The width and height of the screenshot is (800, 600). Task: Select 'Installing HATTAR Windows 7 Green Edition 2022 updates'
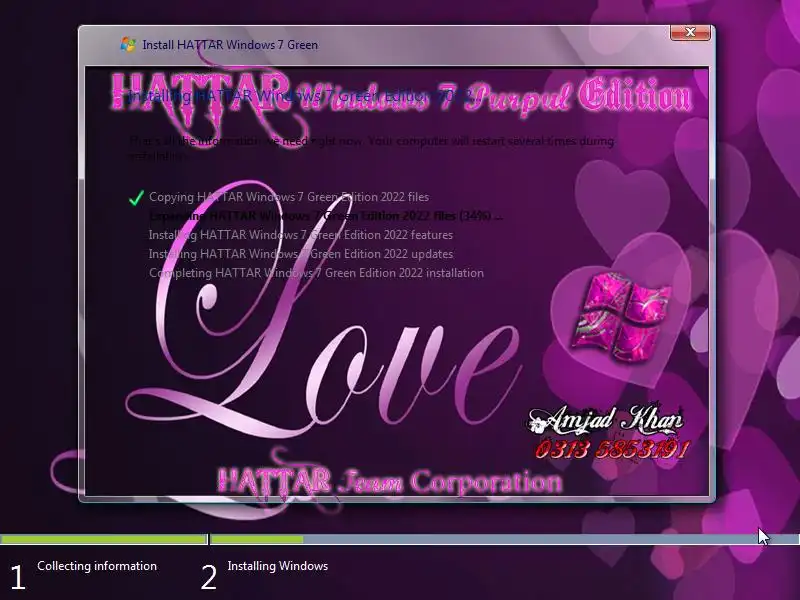301,254
